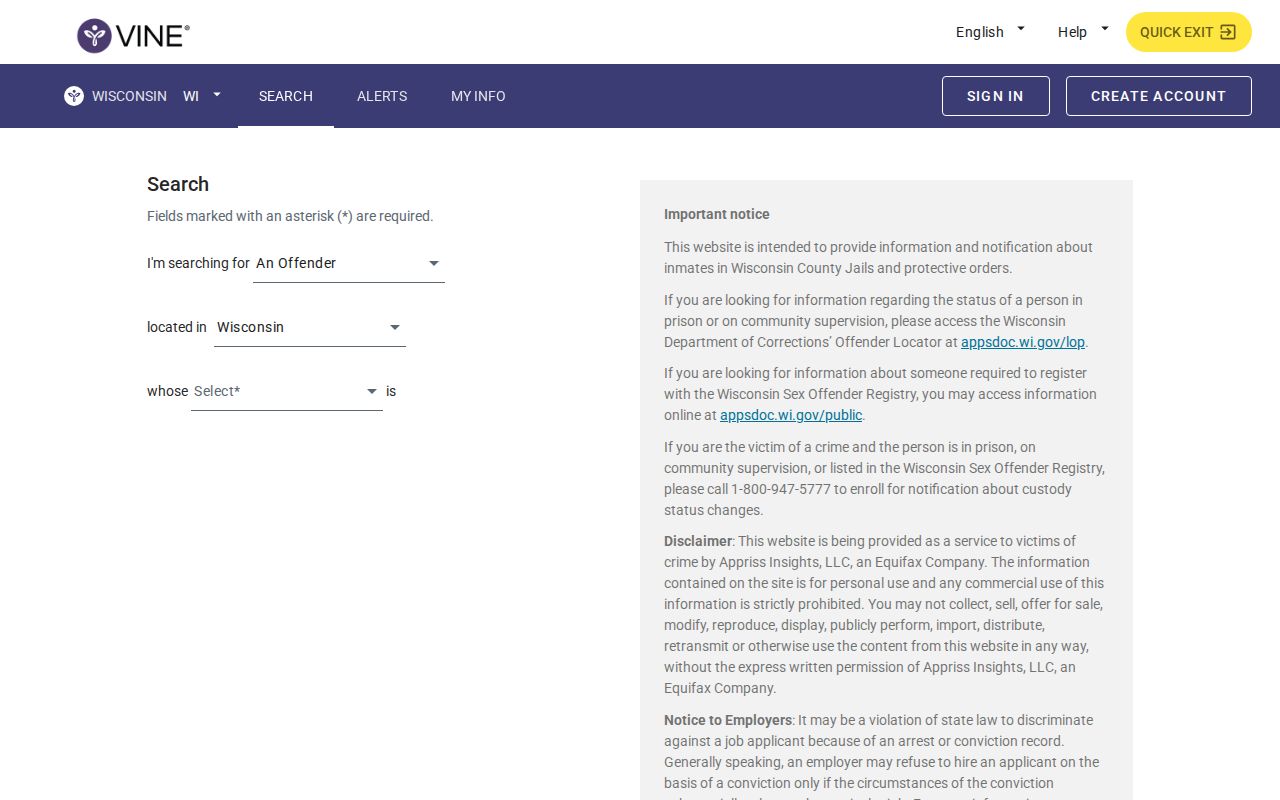Go to the My Info tab
Viewport: 1280px width, 800px height.
(x=478, y=96)
